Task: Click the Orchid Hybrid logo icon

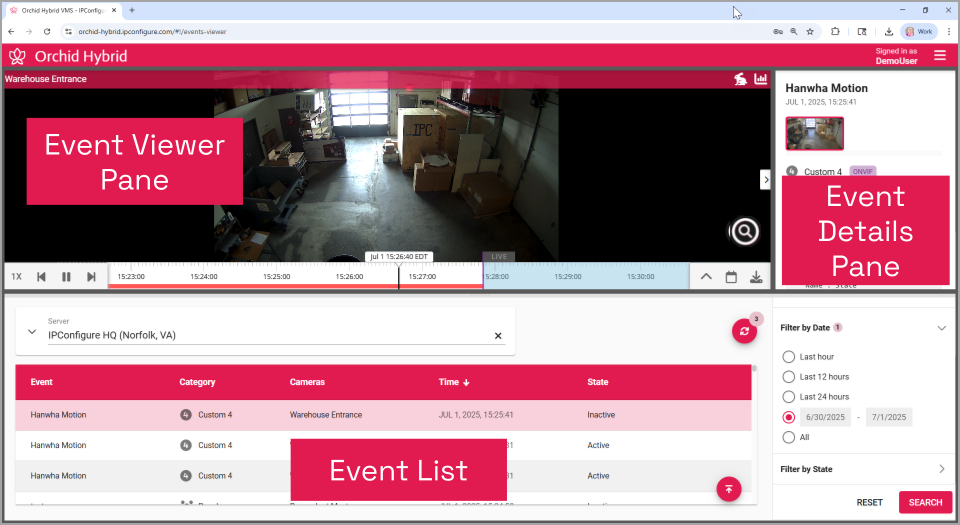Action: point(17,56)
